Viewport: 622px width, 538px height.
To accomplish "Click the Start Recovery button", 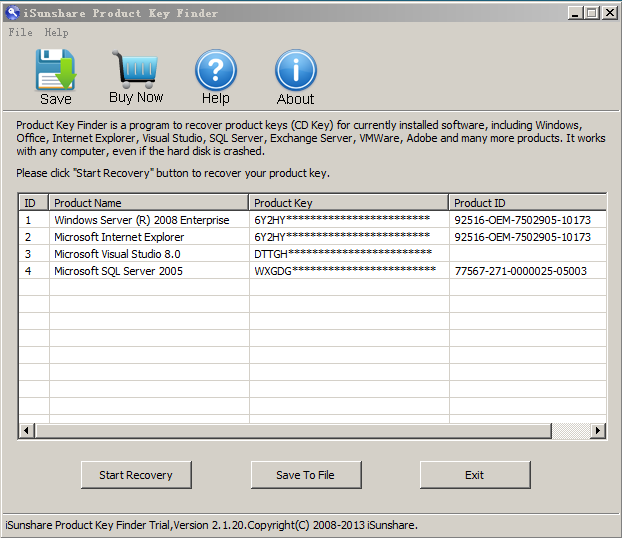I will pyautogui.click(x=136, y=475).
